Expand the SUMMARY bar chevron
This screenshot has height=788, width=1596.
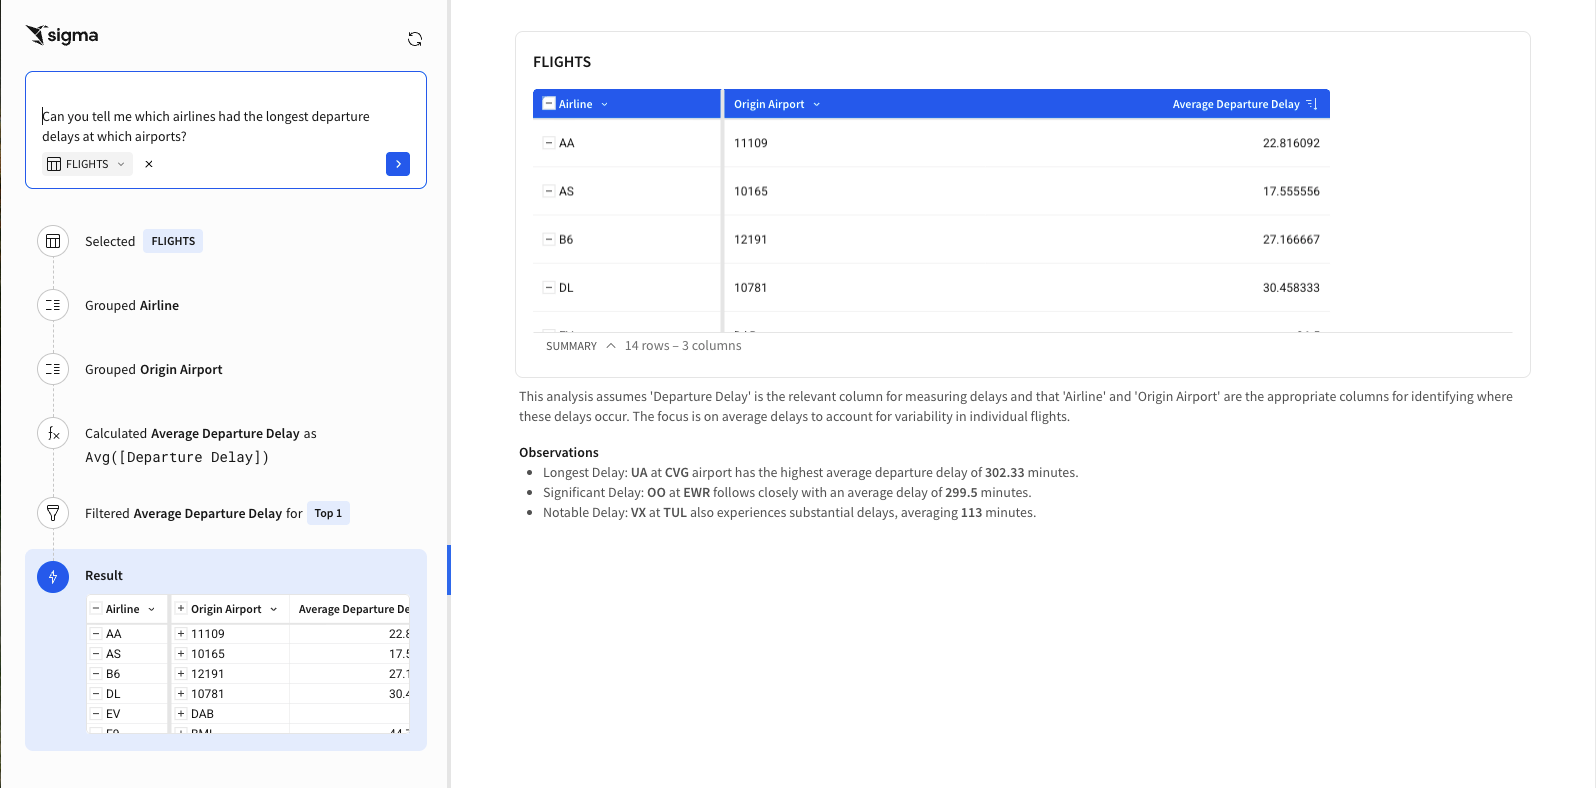click(x=611, y=346)
